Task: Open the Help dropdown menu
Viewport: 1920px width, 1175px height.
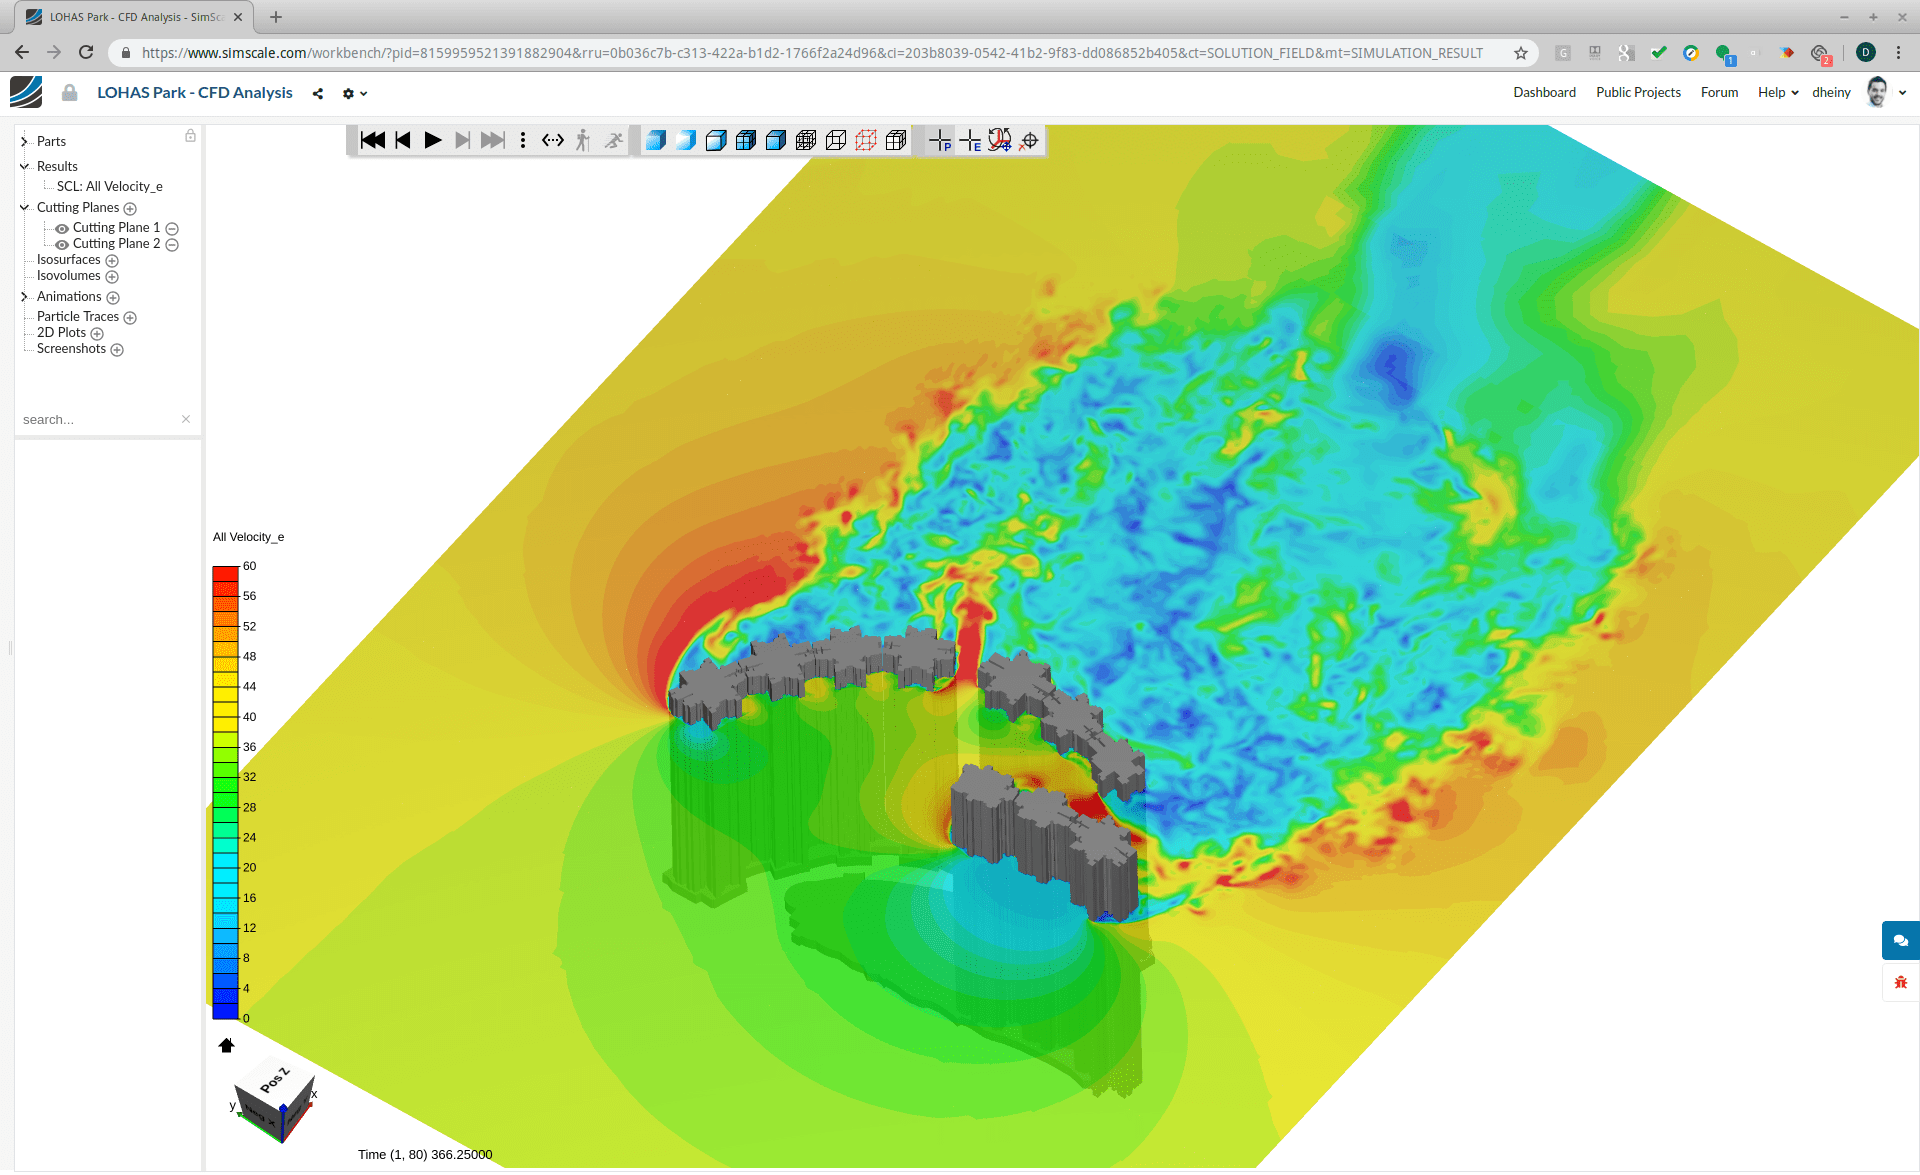Action: pos(1778,92)
